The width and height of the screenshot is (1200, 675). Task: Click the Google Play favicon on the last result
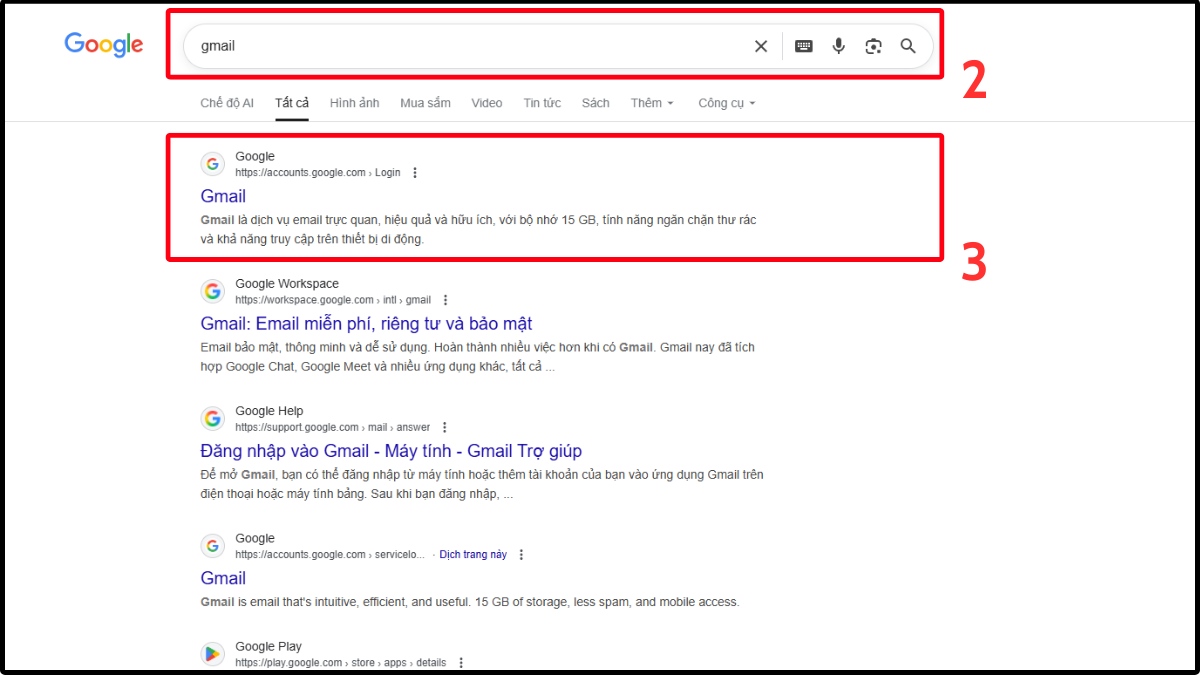coord(212,653)
